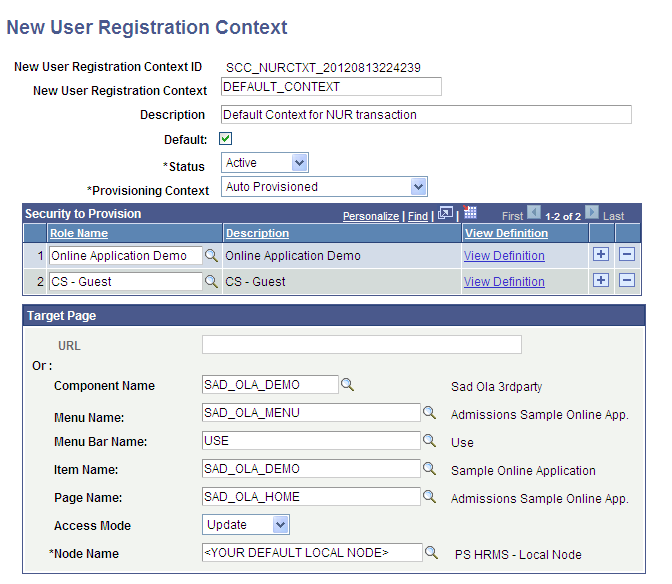The width and height of the screenshot is (672, 584).
Task: Click the Description text field
Action: 426,114
